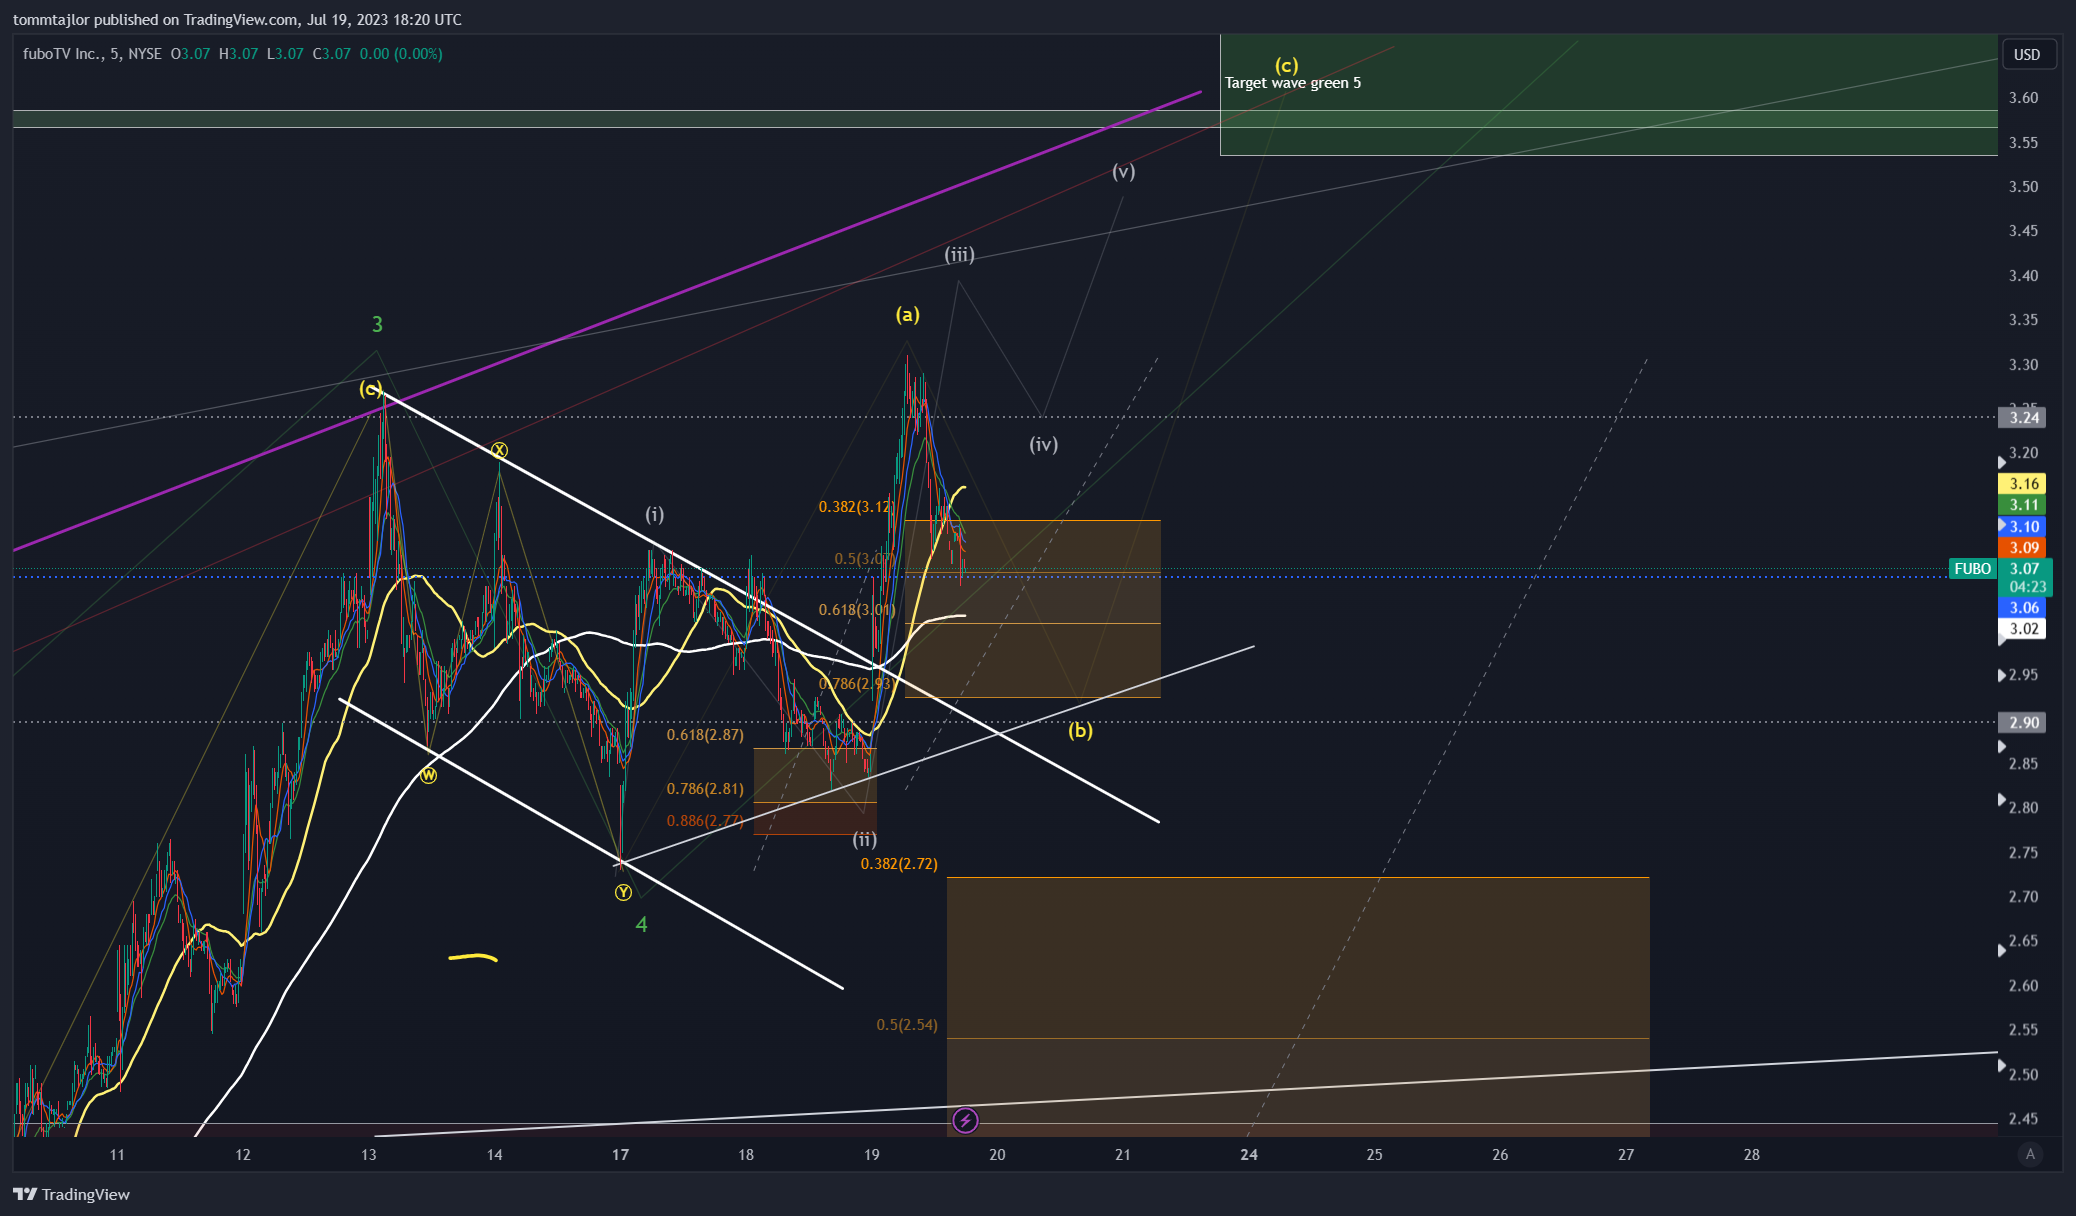Click the purple lightning event icon

(965, 1120)
